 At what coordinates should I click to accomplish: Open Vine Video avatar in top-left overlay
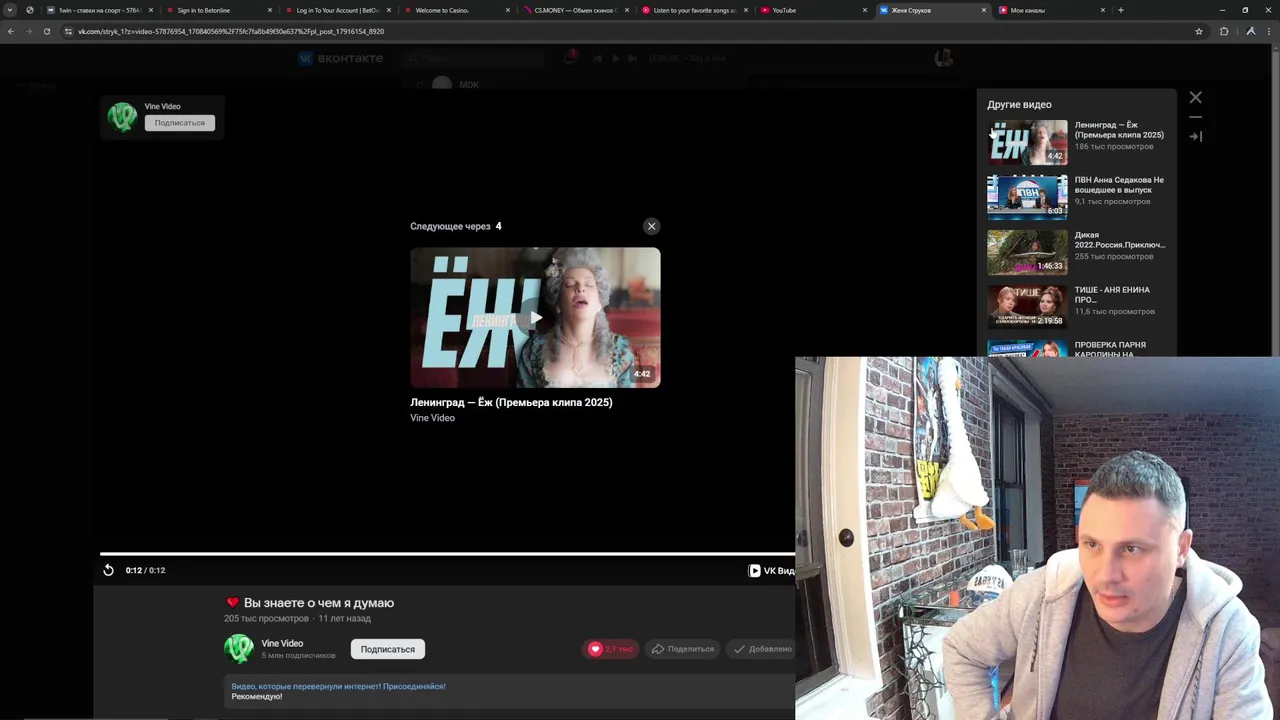(122, 117)
